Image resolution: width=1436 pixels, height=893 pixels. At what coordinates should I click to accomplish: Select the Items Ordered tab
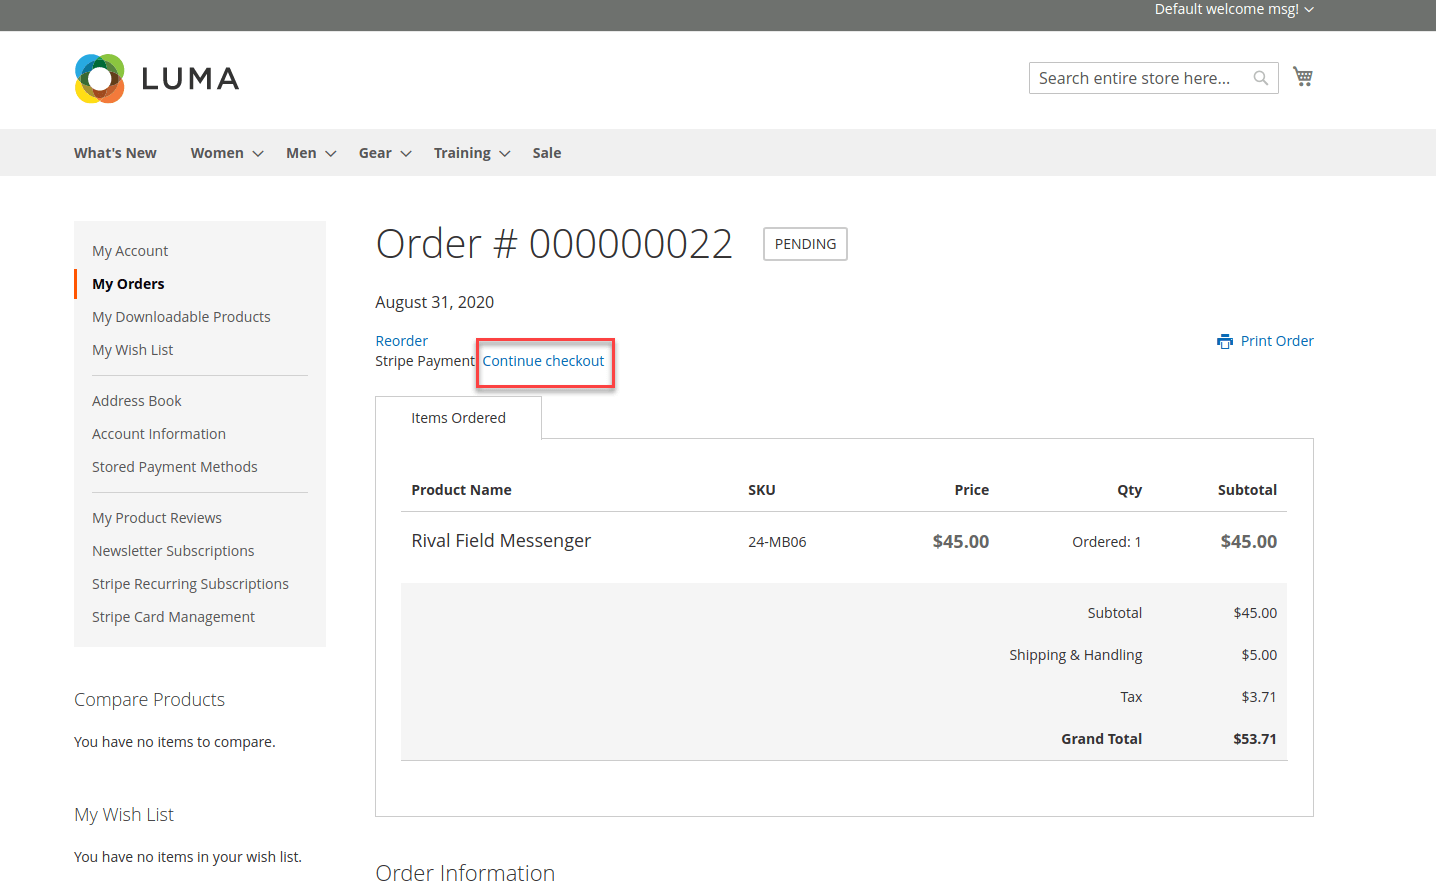tap(458, 418)
